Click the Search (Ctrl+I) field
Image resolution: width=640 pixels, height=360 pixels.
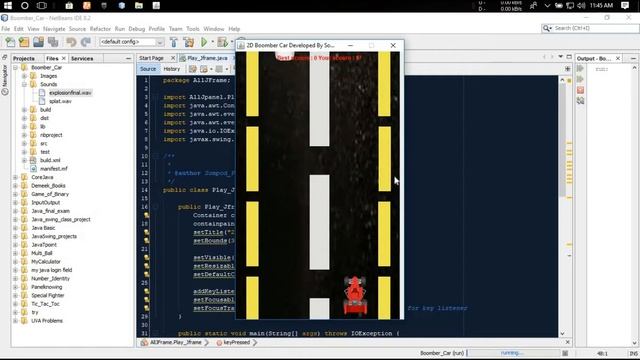point(590,28)
